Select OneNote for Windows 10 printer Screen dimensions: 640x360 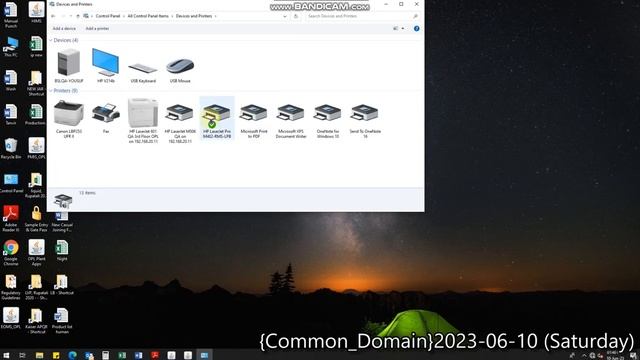pyautogui.click(x=328, y=120)
